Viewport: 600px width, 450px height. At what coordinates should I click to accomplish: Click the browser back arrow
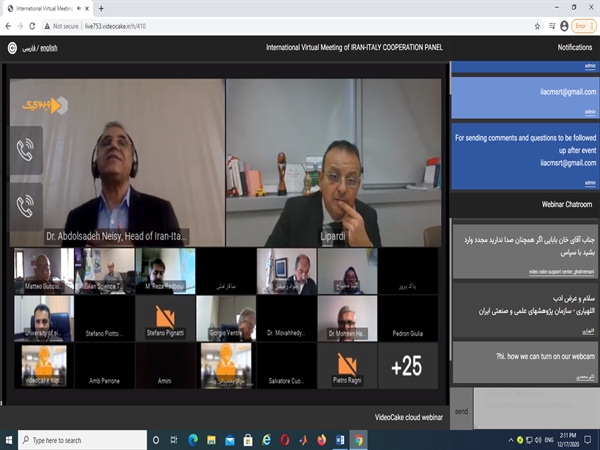(x=8, y=26)
